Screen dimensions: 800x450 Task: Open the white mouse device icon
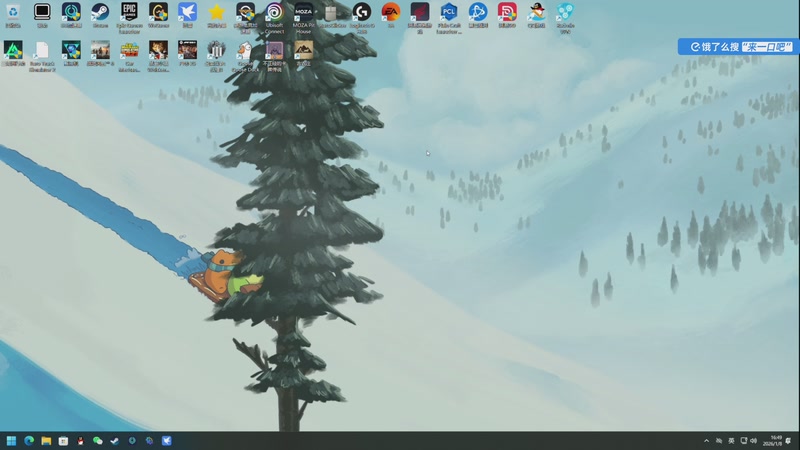click(x=332, y=15)
